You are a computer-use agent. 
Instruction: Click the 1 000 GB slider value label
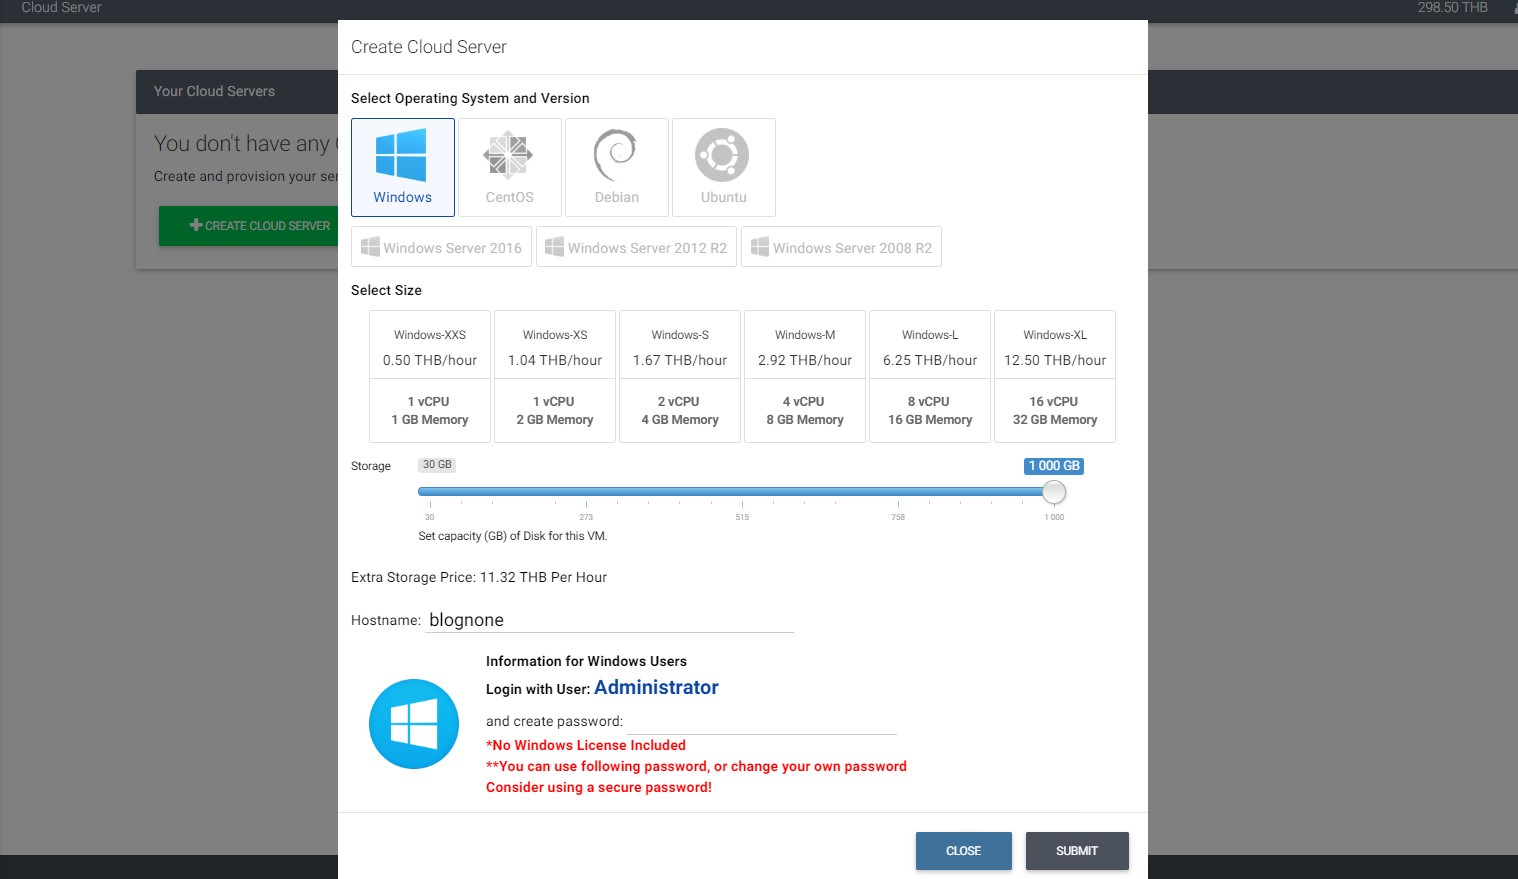[1054, 466]
